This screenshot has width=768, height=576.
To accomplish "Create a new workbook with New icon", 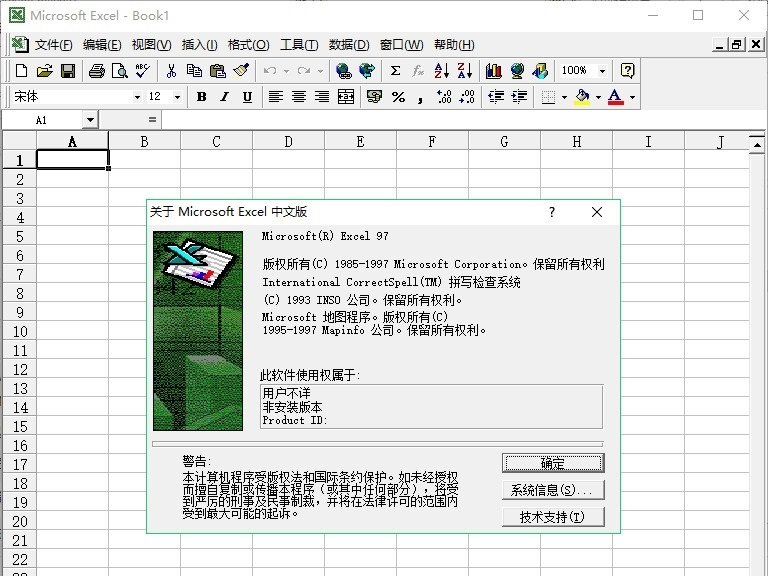I will (x=21, y=71).
